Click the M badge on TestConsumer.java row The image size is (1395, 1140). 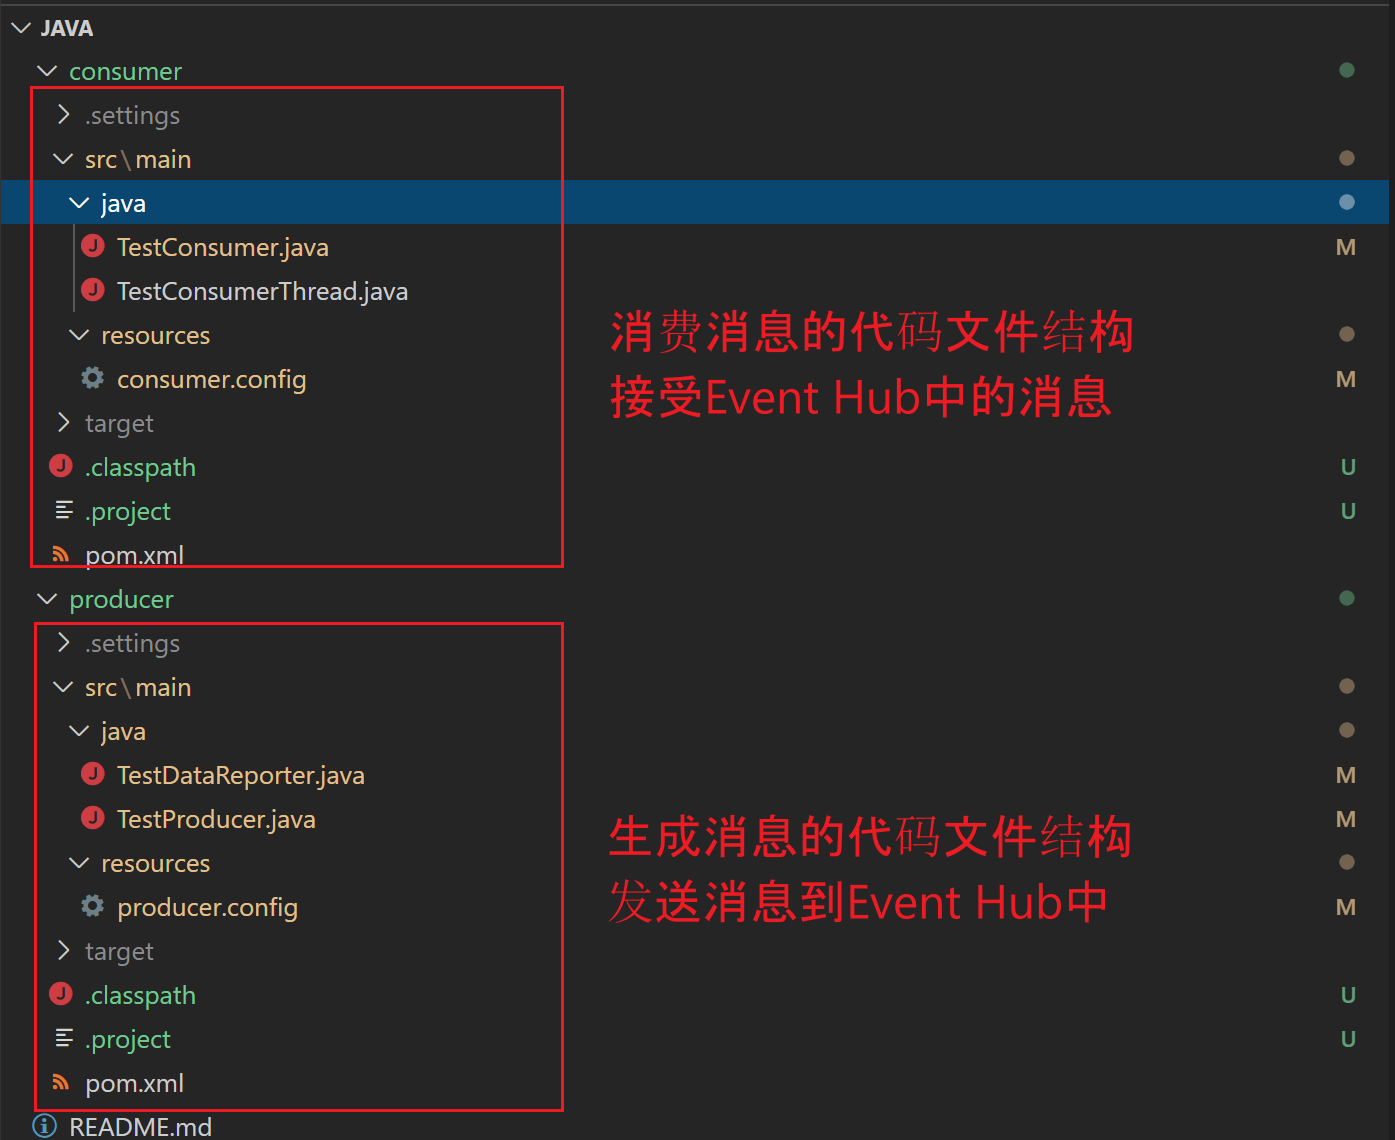click(1346, 247)
